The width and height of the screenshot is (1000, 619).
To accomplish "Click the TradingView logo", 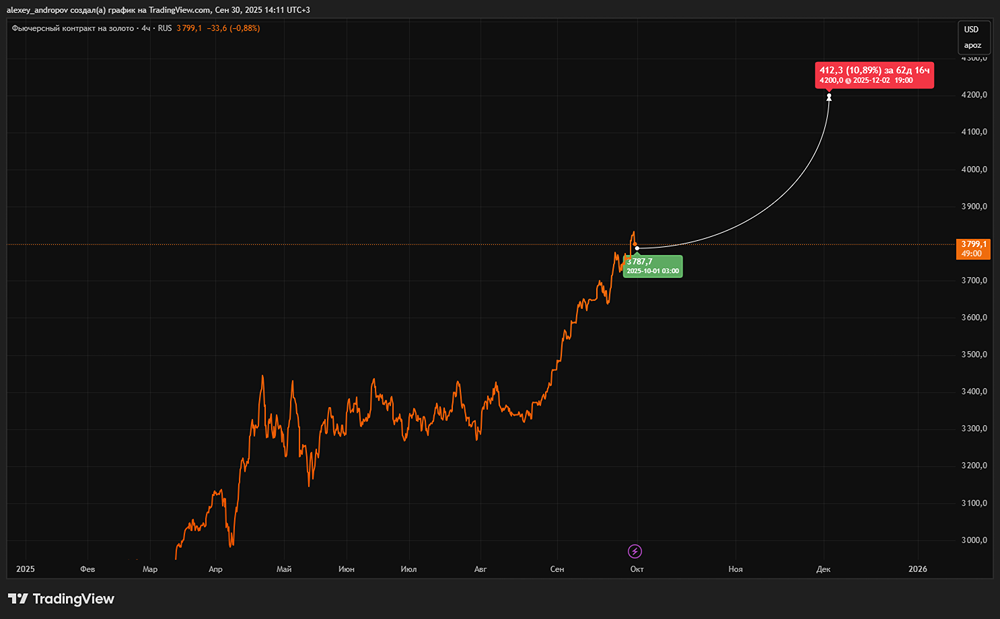I will pos(61,599).
